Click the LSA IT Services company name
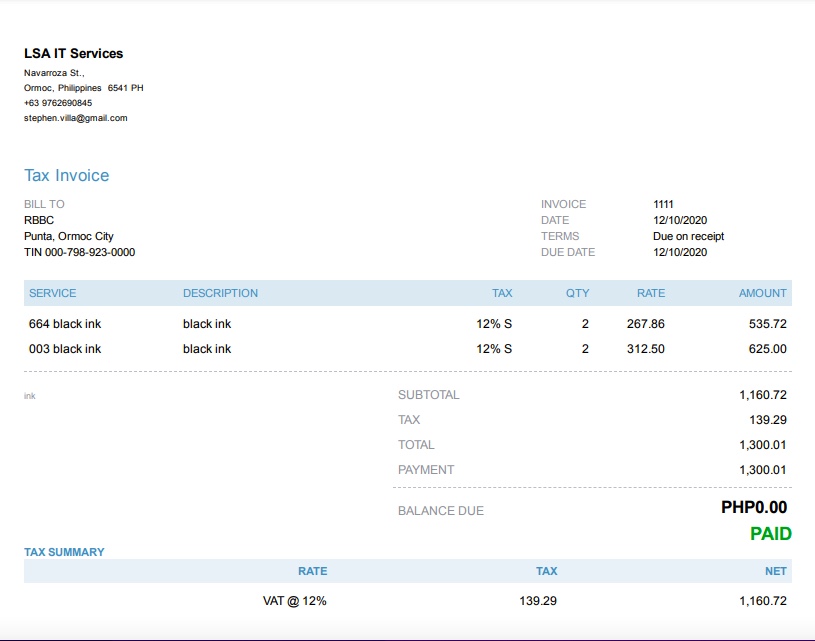 (74, 53)
